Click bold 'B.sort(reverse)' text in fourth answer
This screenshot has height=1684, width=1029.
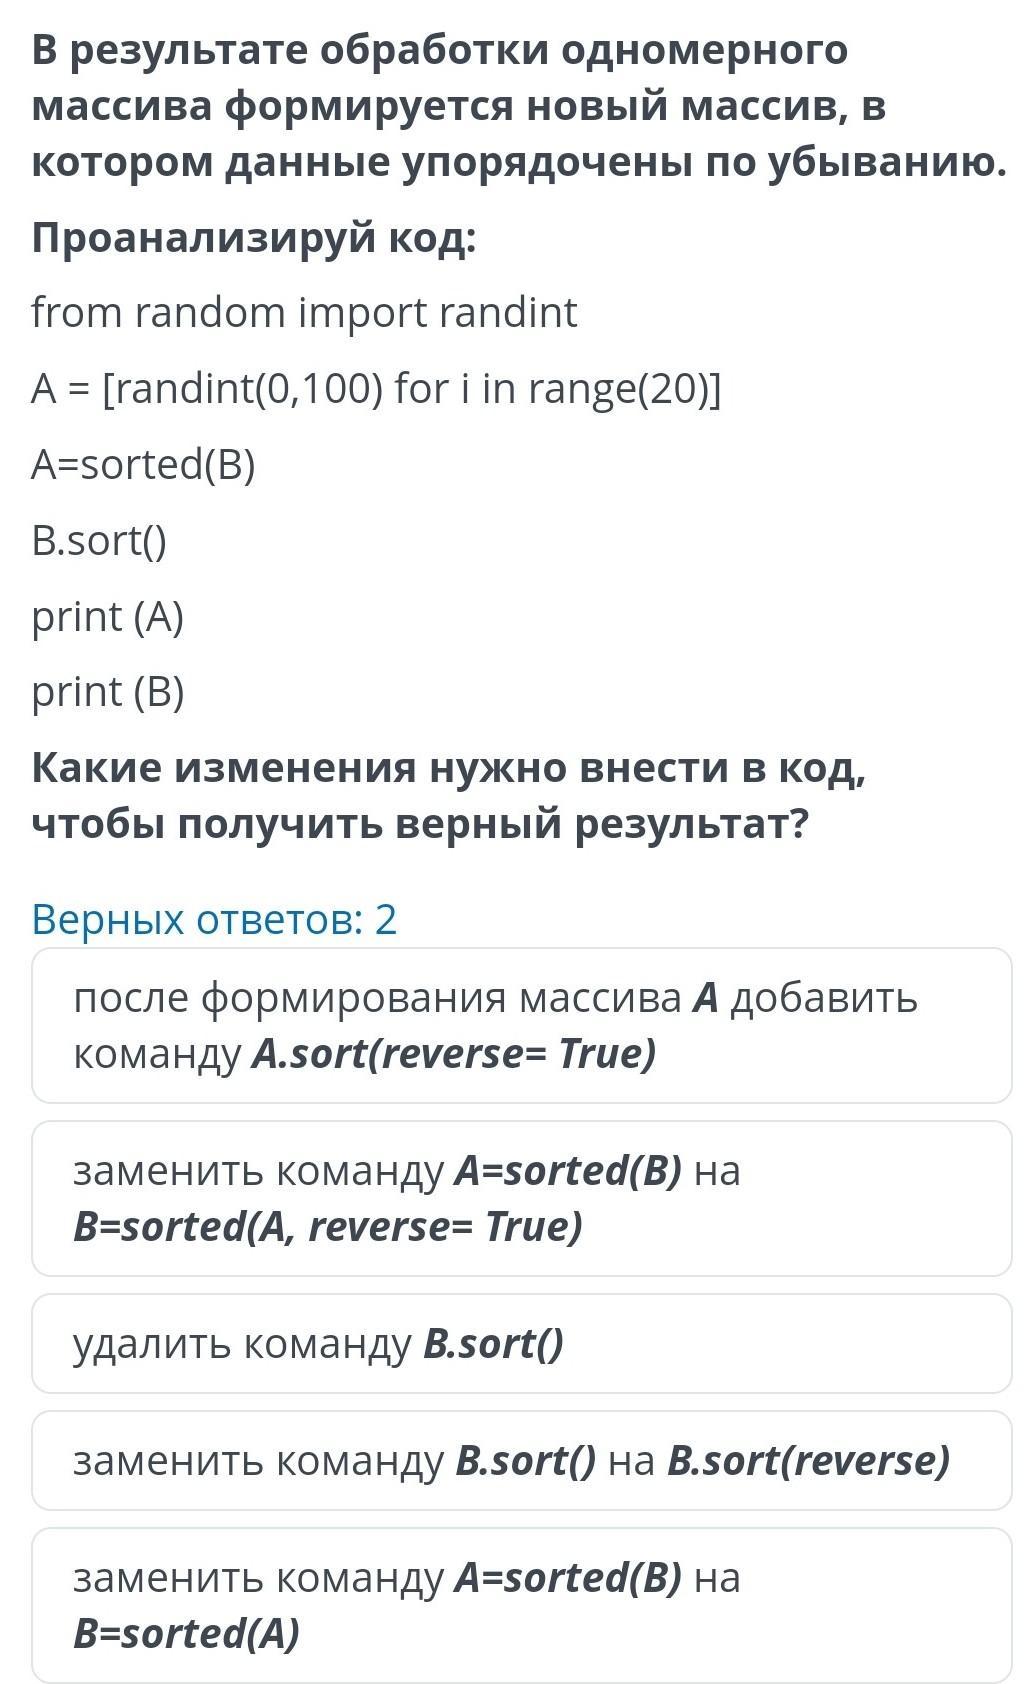point(808,1460)
